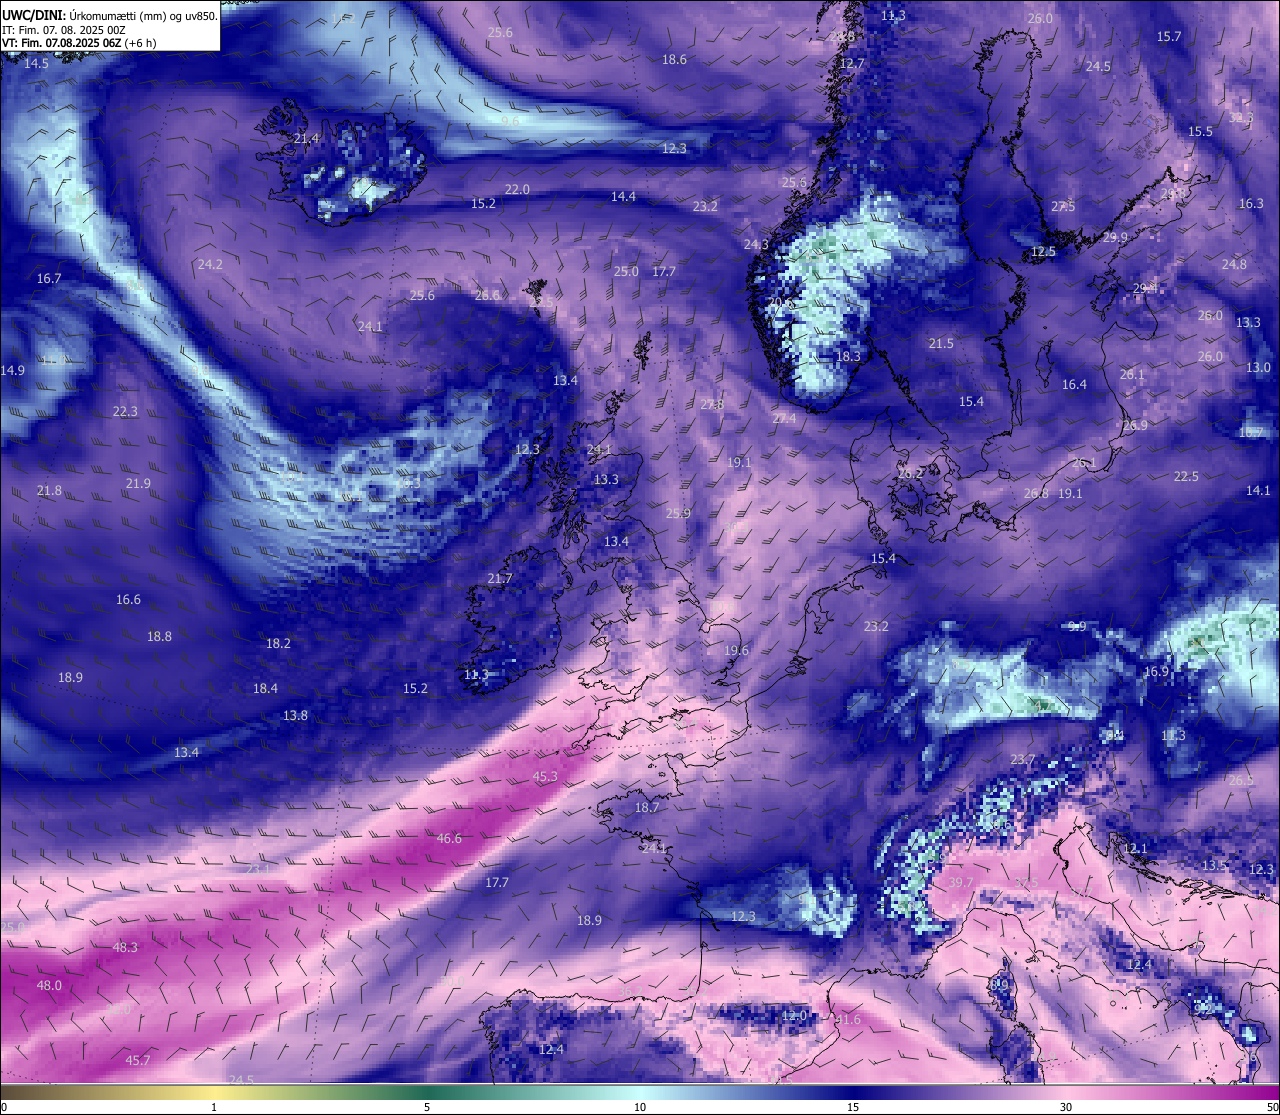Click the 24.2 value label
This screenshot has width=1280, height=1115.
click(210, 264)
